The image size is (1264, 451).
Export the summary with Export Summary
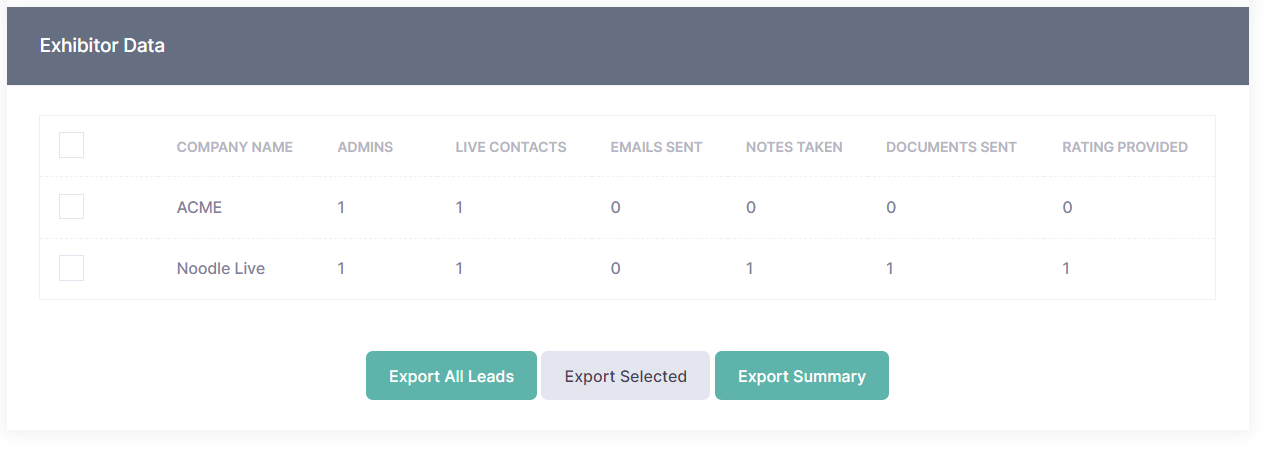click(x=801, y=376)
